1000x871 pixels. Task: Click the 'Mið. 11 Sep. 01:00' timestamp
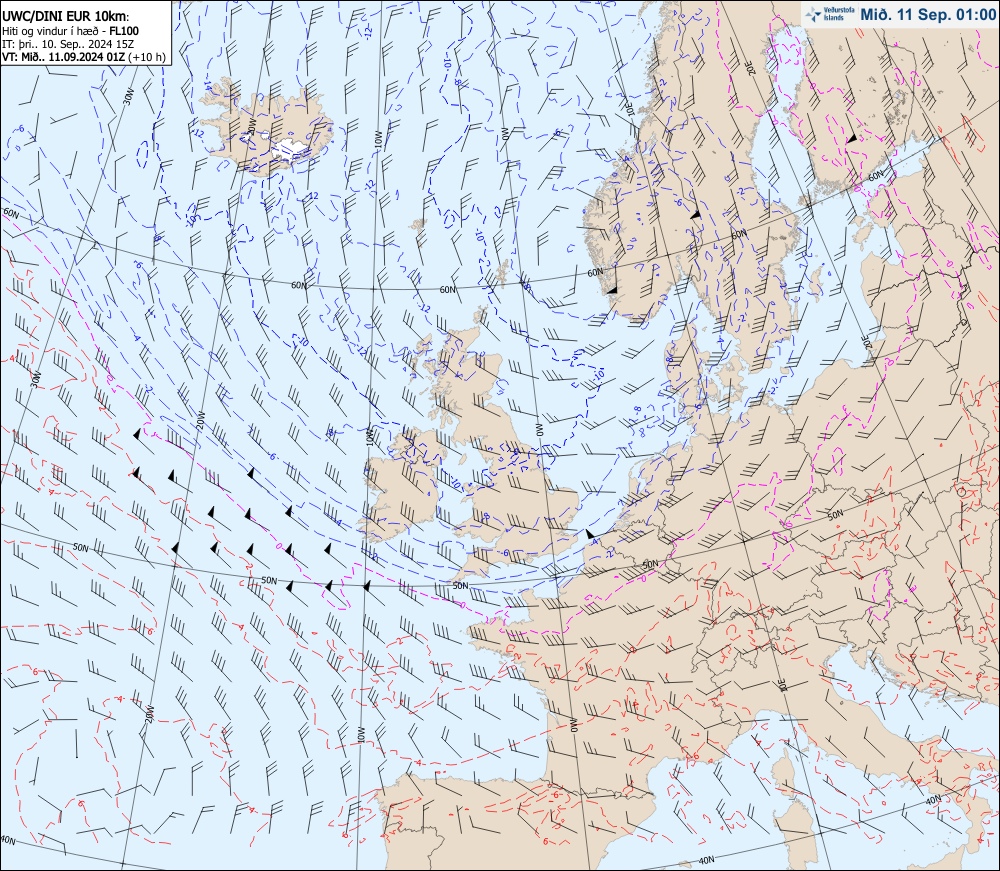[927, 15]
